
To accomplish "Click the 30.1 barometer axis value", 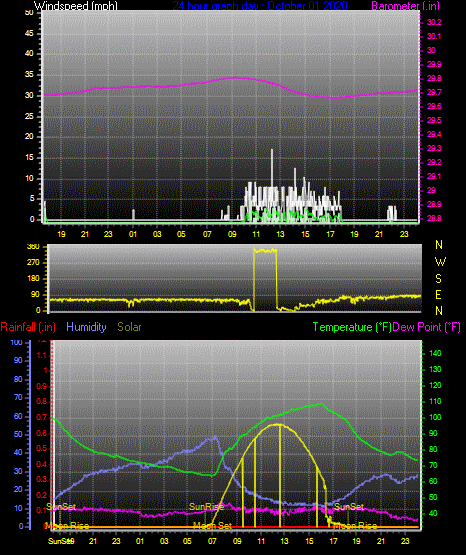I will 434,36.
